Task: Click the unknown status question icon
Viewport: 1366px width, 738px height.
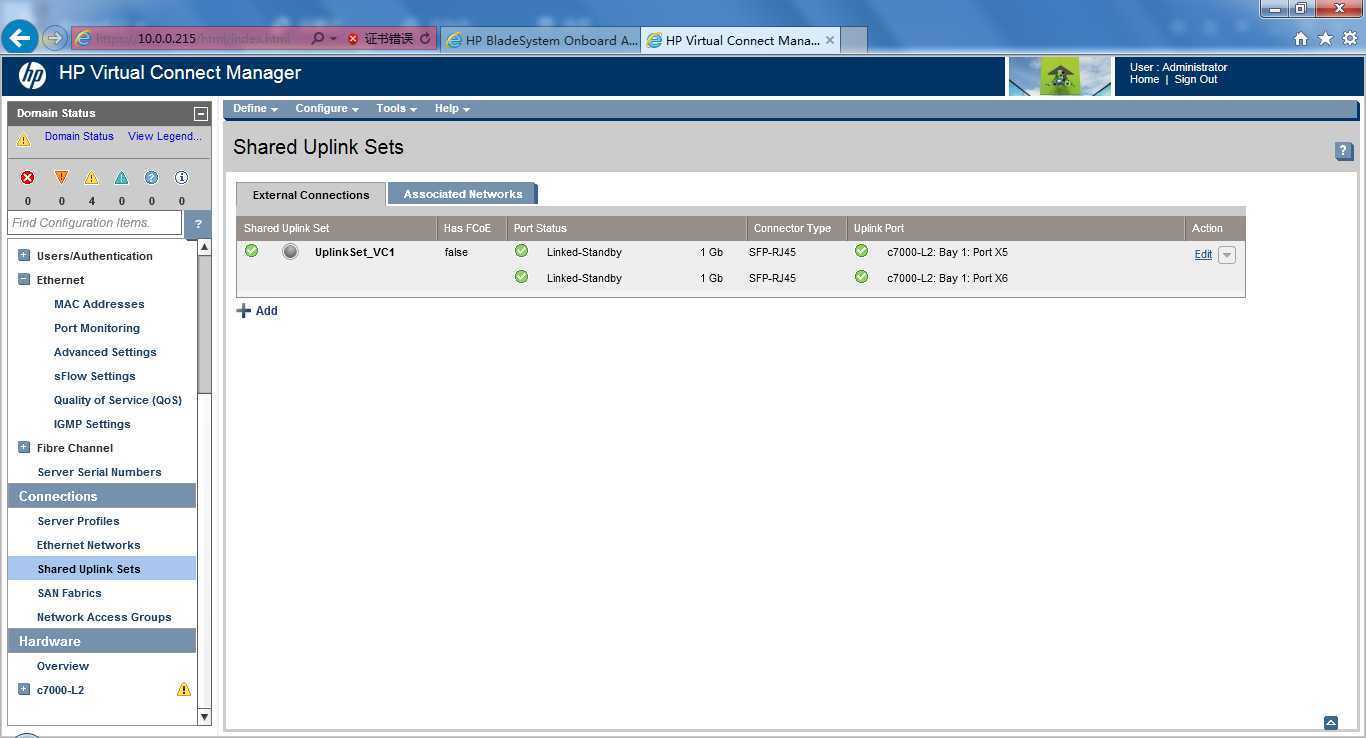Action: coord(151,178)
